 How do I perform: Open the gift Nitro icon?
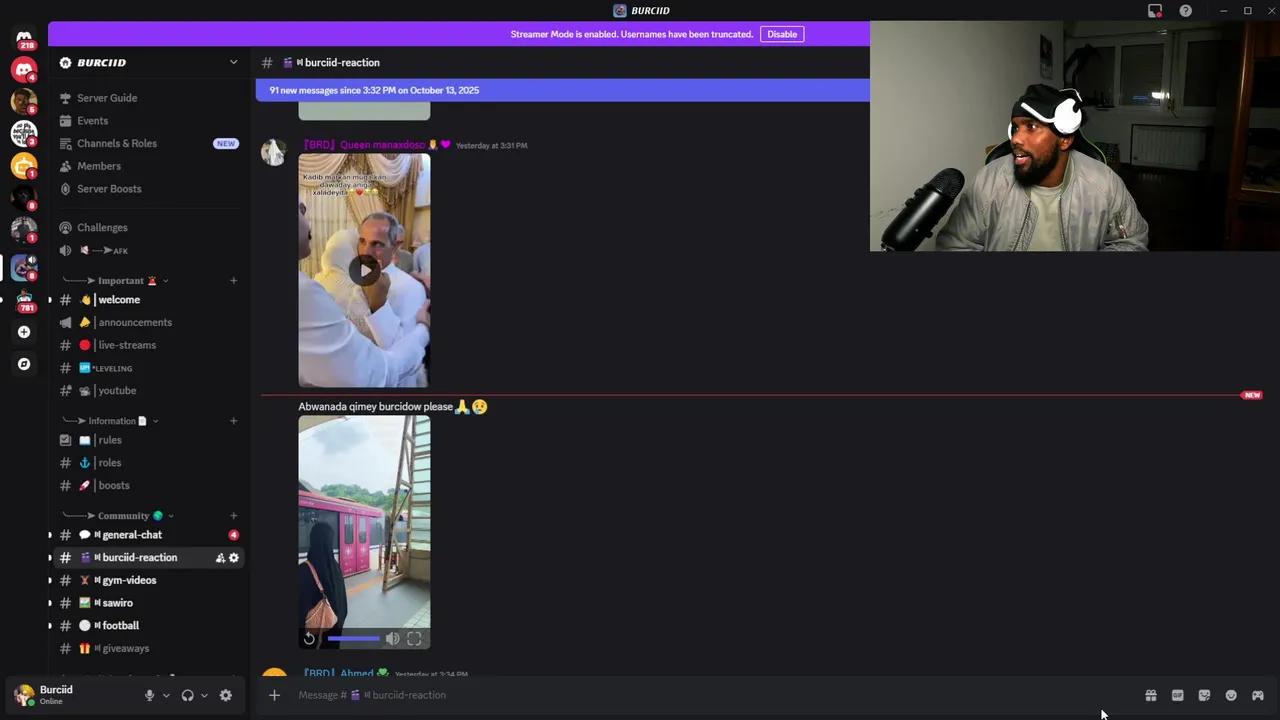[1151, 695]
